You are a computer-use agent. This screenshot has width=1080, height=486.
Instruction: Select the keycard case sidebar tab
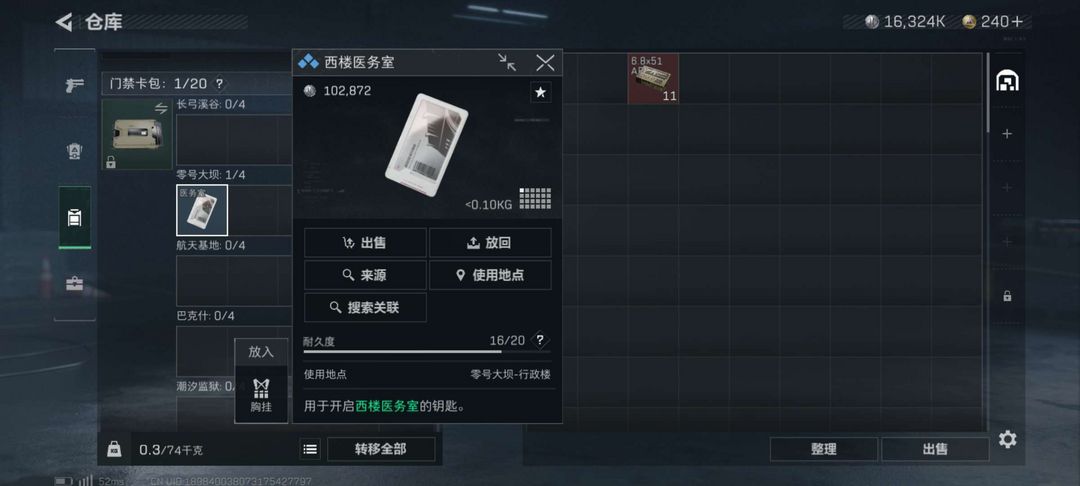coord(74,218)
